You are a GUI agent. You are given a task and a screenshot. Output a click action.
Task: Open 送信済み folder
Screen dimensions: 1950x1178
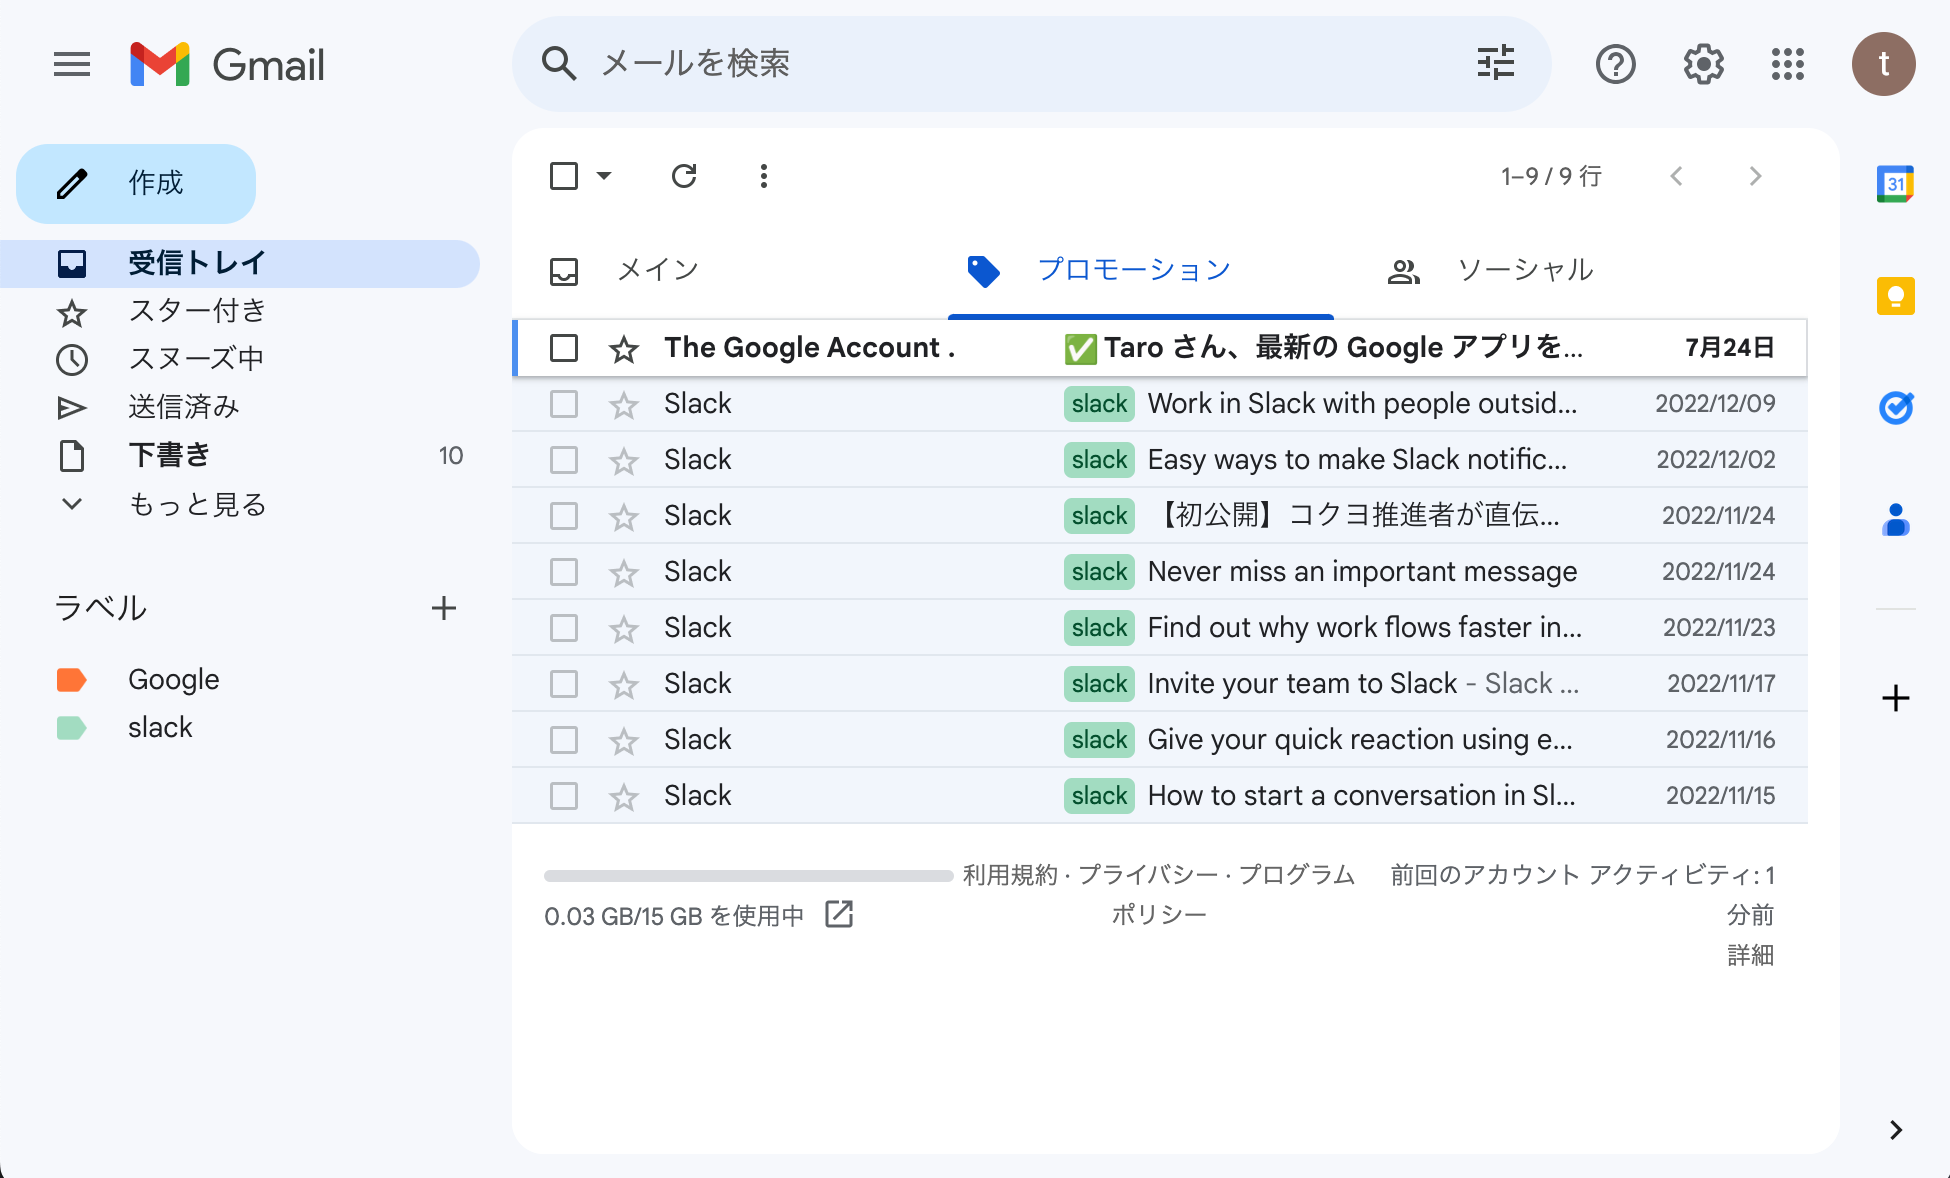click(240, 407)
